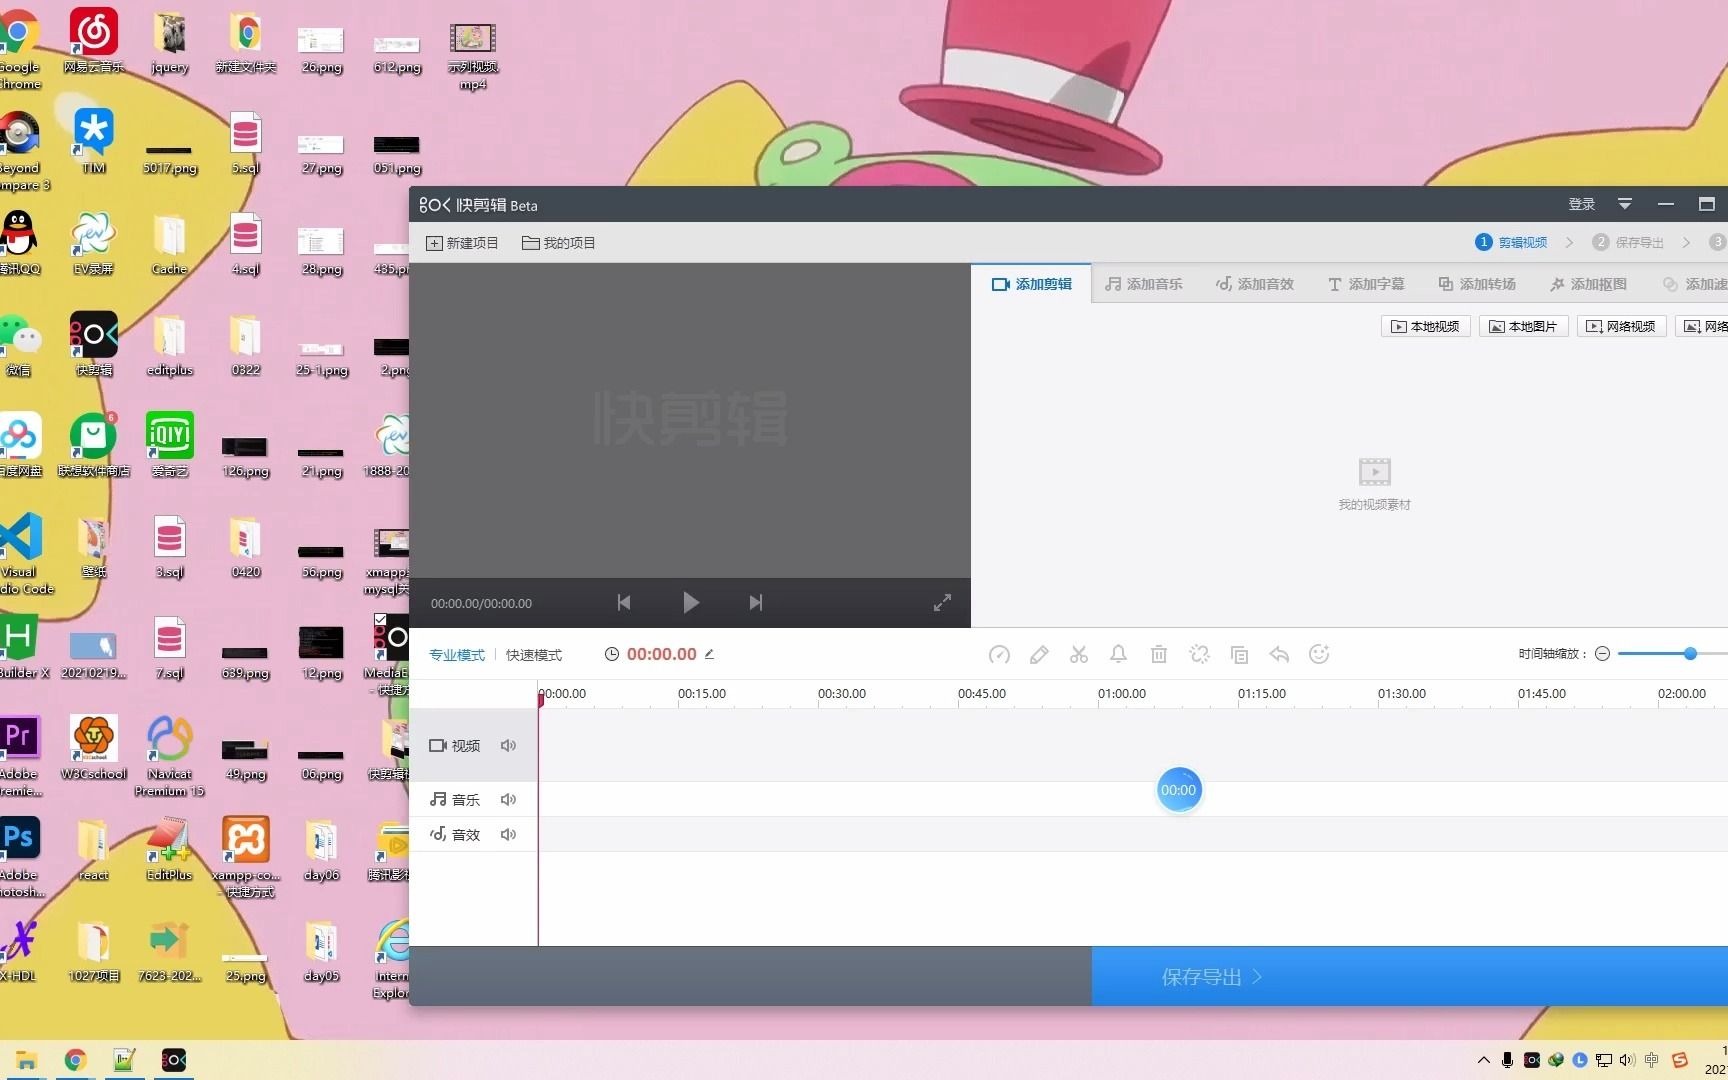Click the bell marker icon
1728x1080 pixels.
click(1119, 654)
